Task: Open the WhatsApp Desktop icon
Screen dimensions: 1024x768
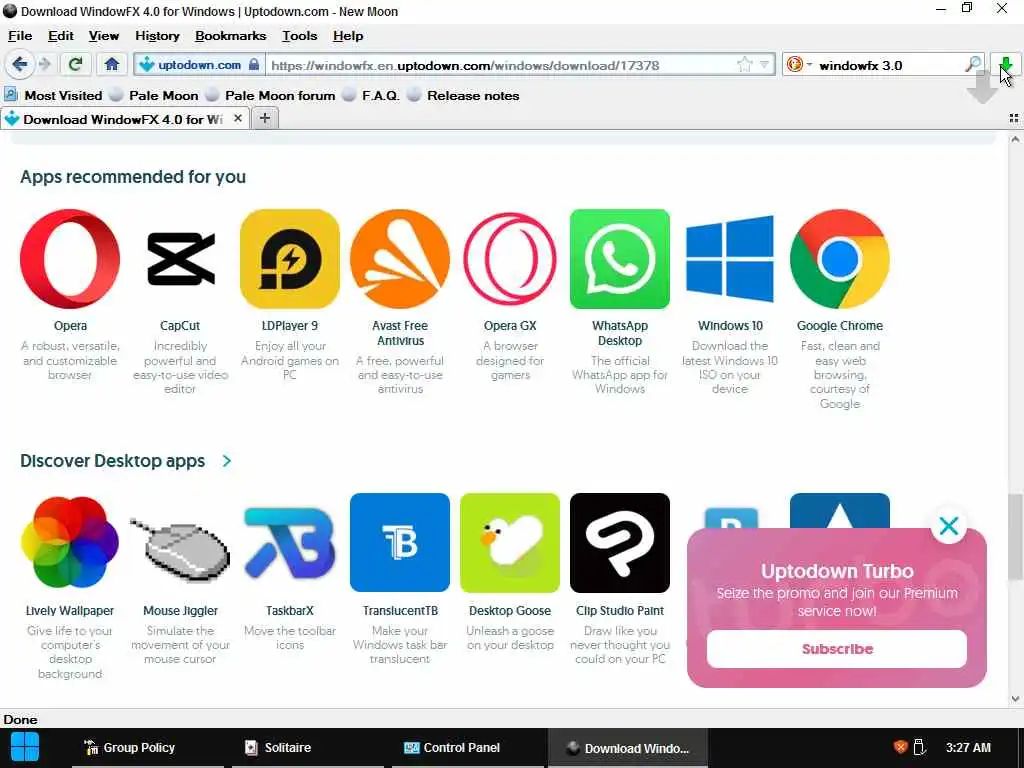Action: click(x=620, y=259)
